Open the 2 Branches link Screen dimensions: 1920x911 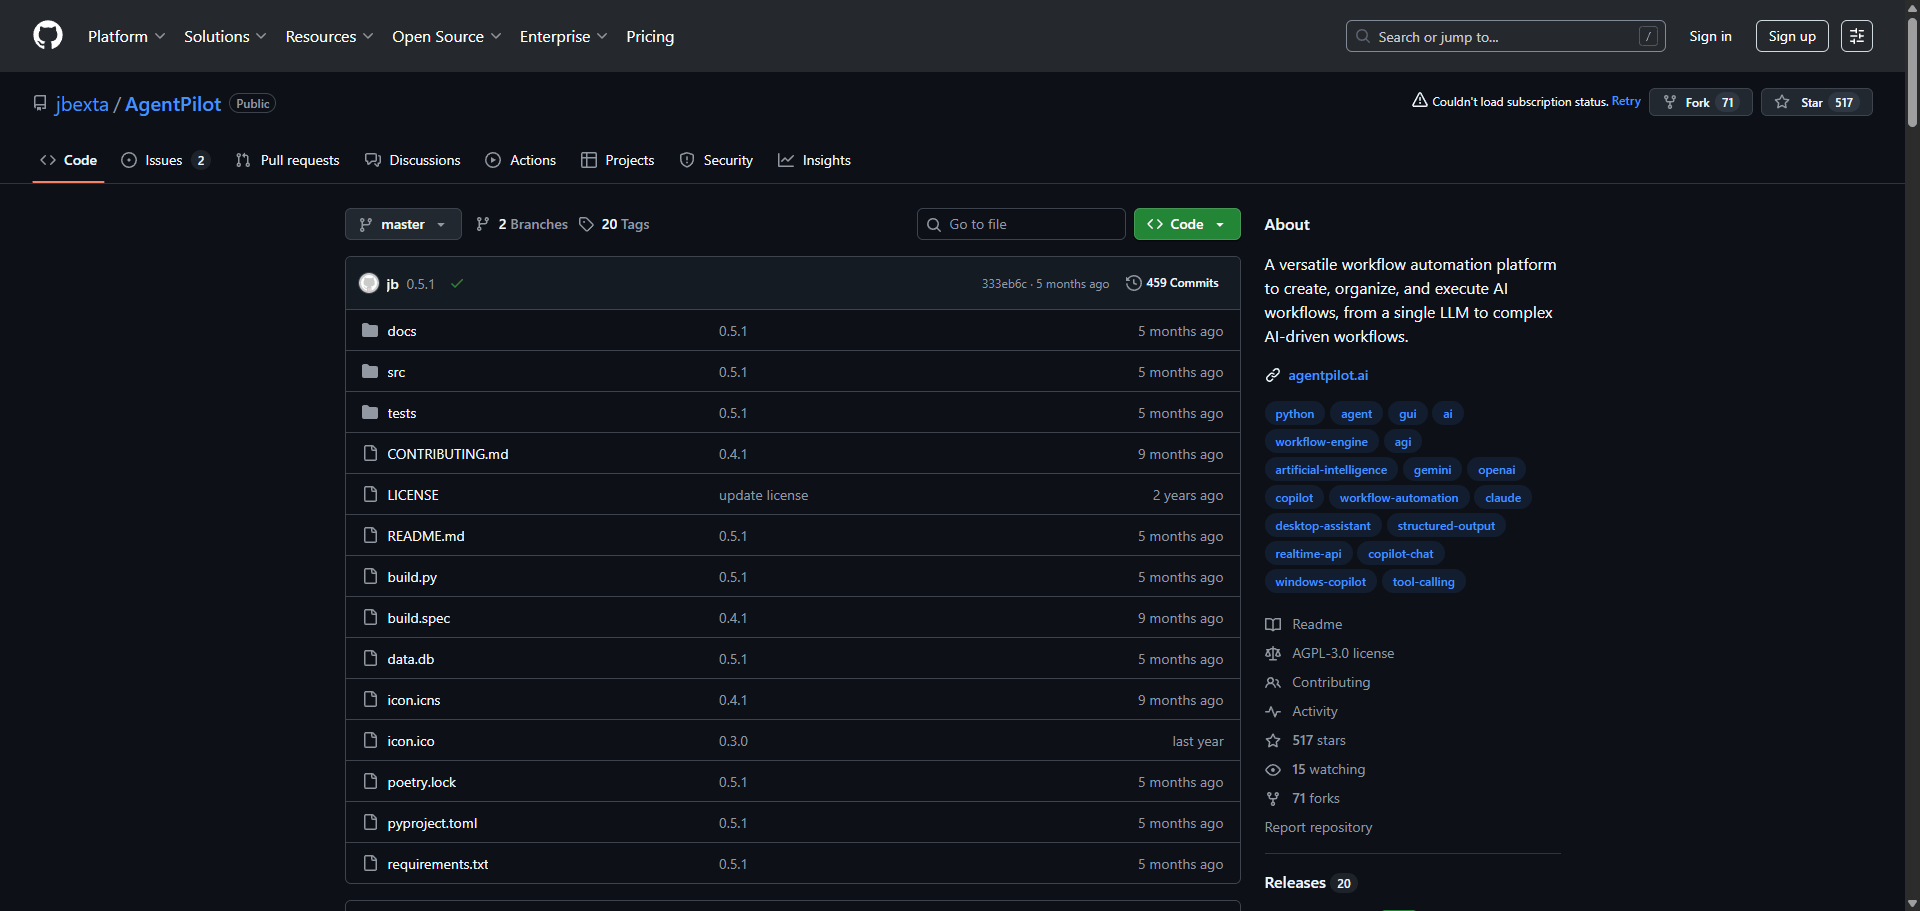522,224
